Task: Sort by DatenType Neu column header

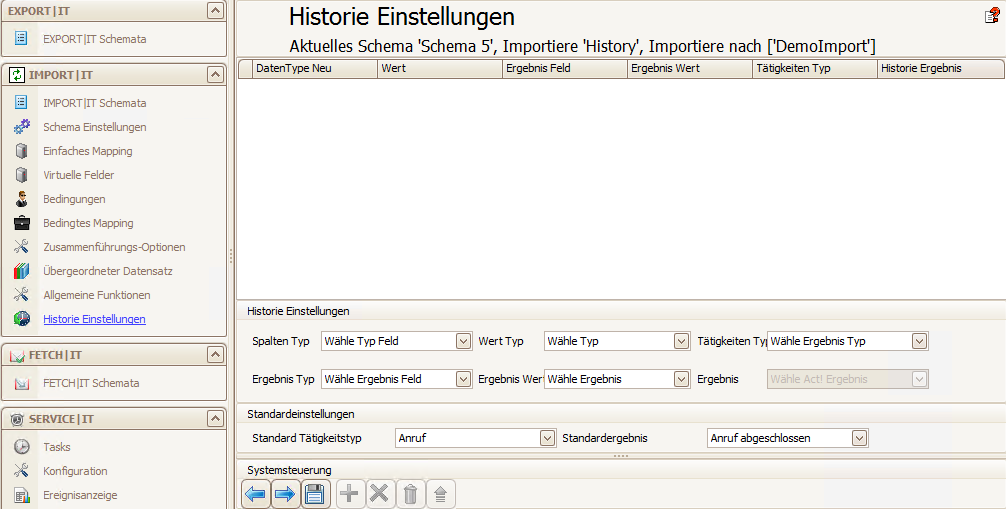Action: click(314, 68)
